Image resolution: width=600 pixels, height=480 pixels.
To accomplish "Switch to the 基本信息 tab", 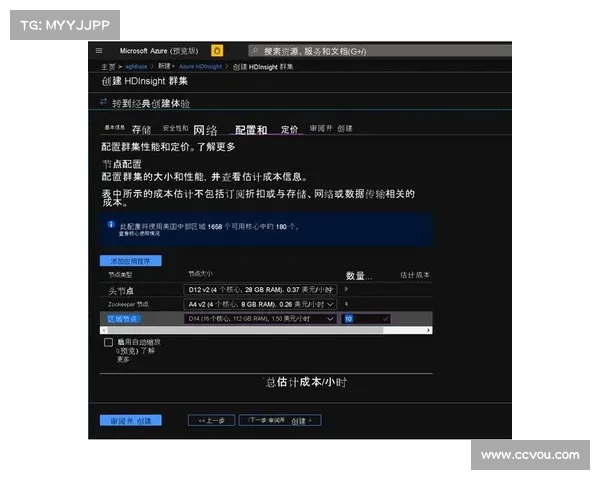I will click(x=115, y=127).
